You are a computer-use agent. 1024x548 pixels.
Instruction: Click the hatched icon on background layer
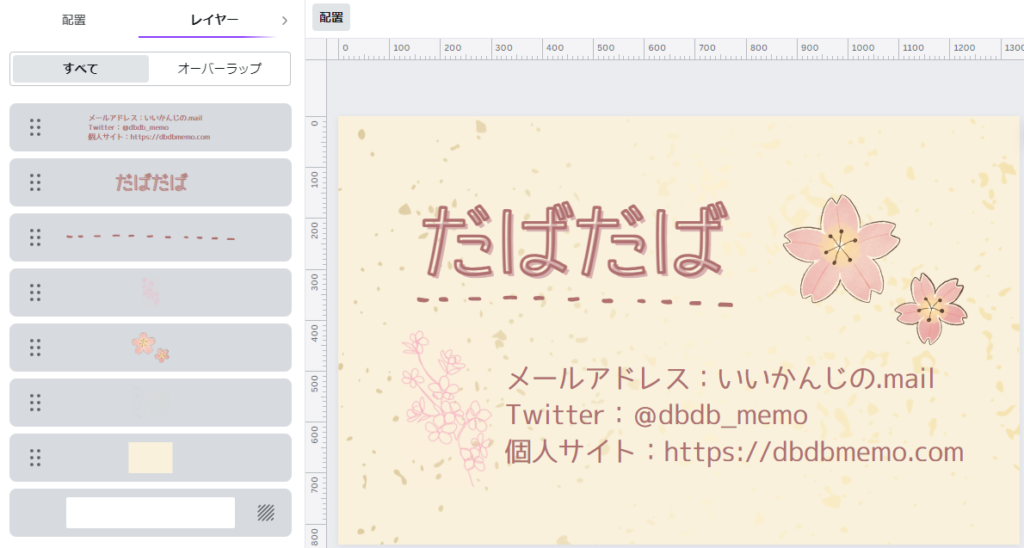(265, 513)
